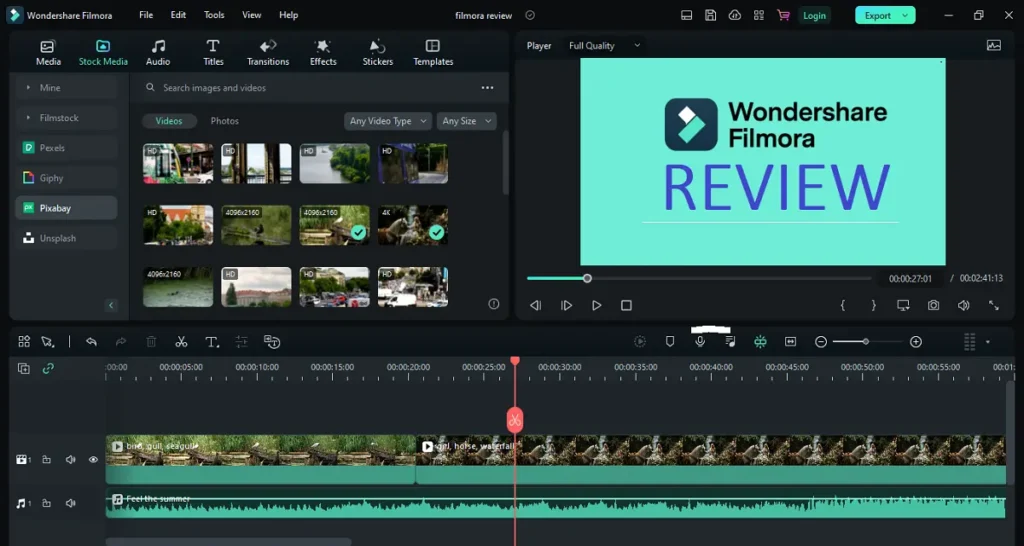Open the Any Size dropdown

click(x=466, y=121)
